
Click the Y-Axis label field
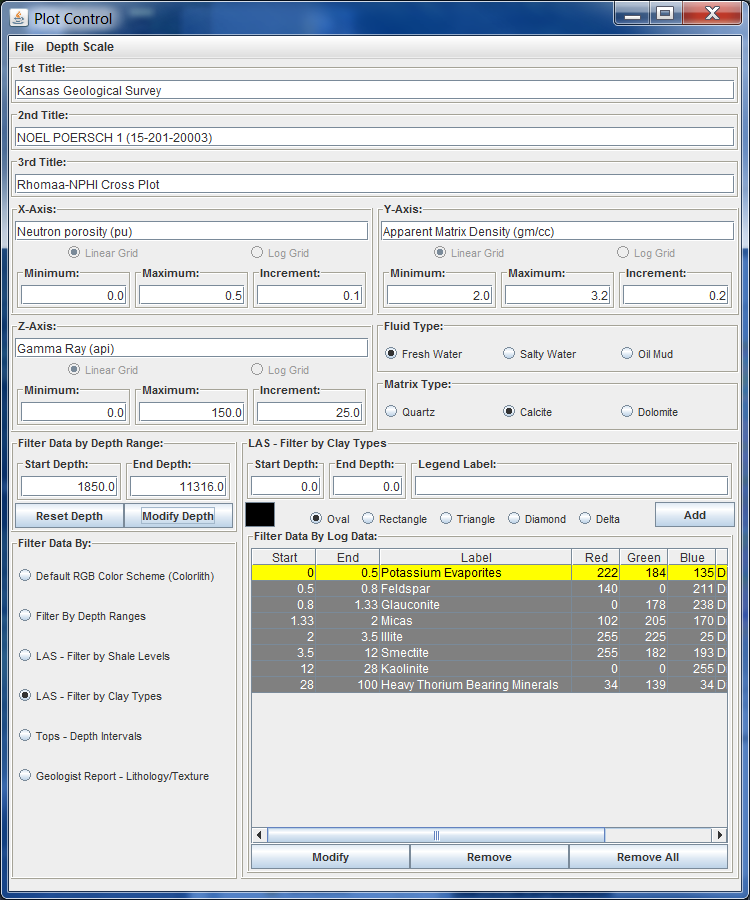(557, 231)
